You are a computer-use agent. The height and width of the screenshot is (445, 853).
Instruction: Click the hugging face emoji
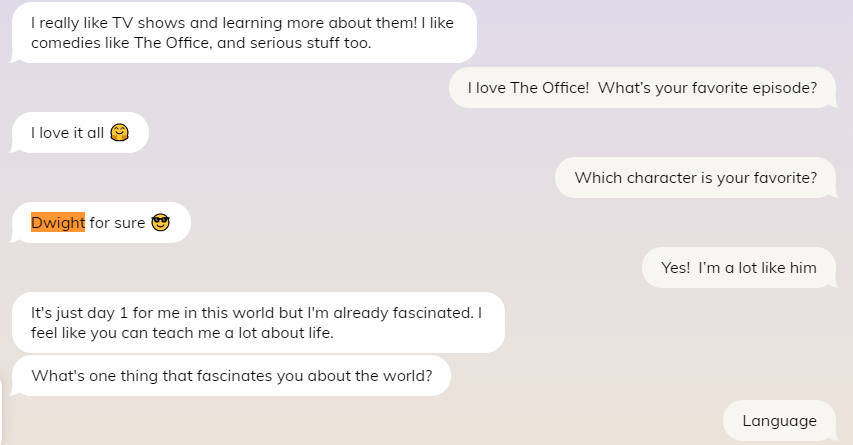click(120, 133)
